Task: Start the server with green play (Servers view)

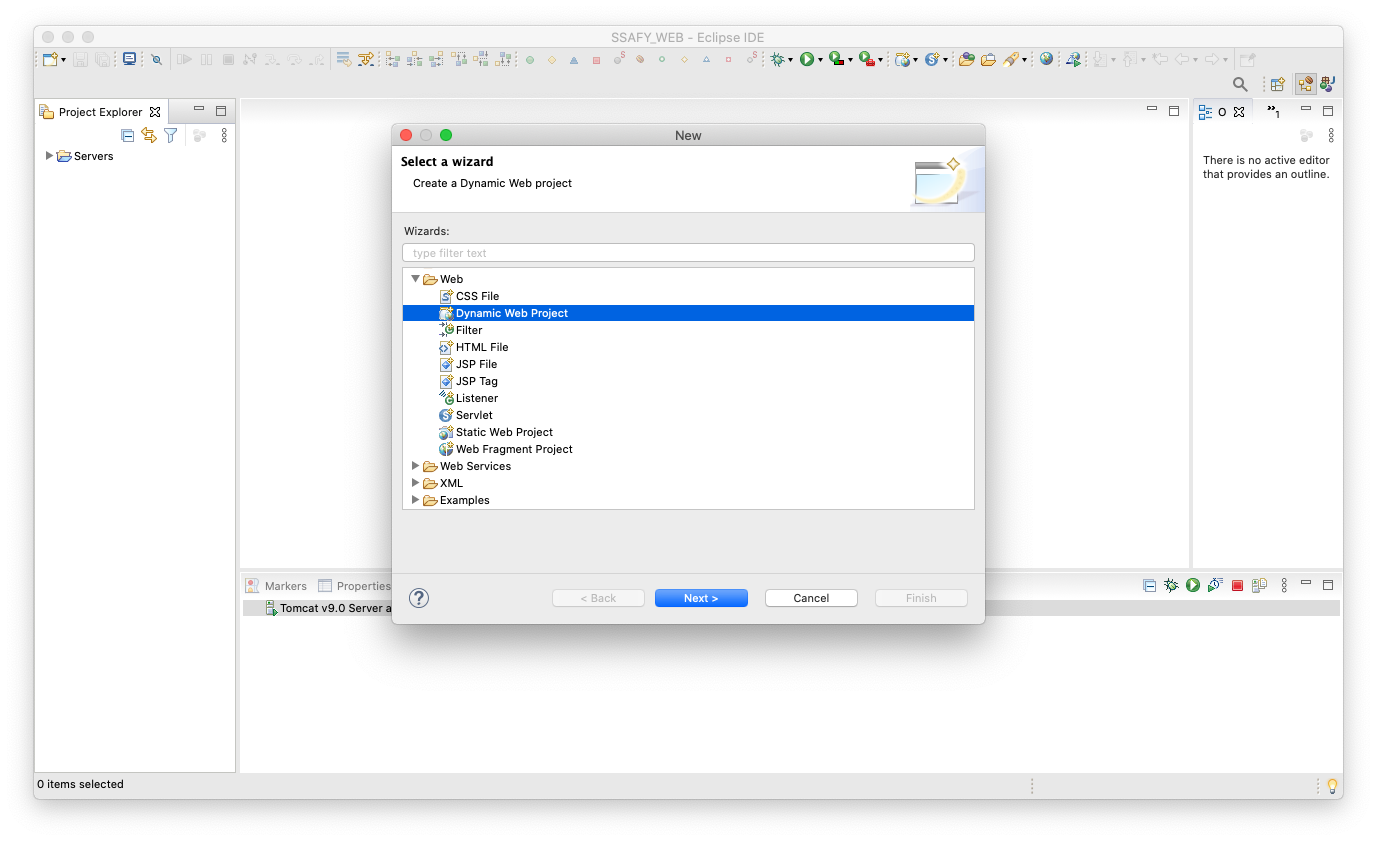Action: tap(1193, 585)
